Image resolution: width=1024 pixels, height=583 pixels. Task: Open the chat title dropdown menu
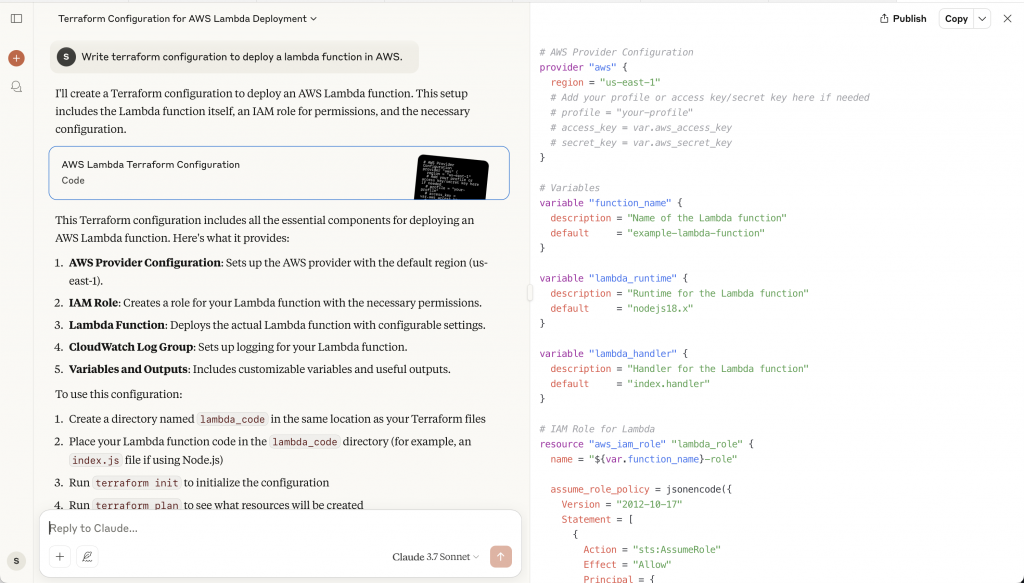coord(187,19)
